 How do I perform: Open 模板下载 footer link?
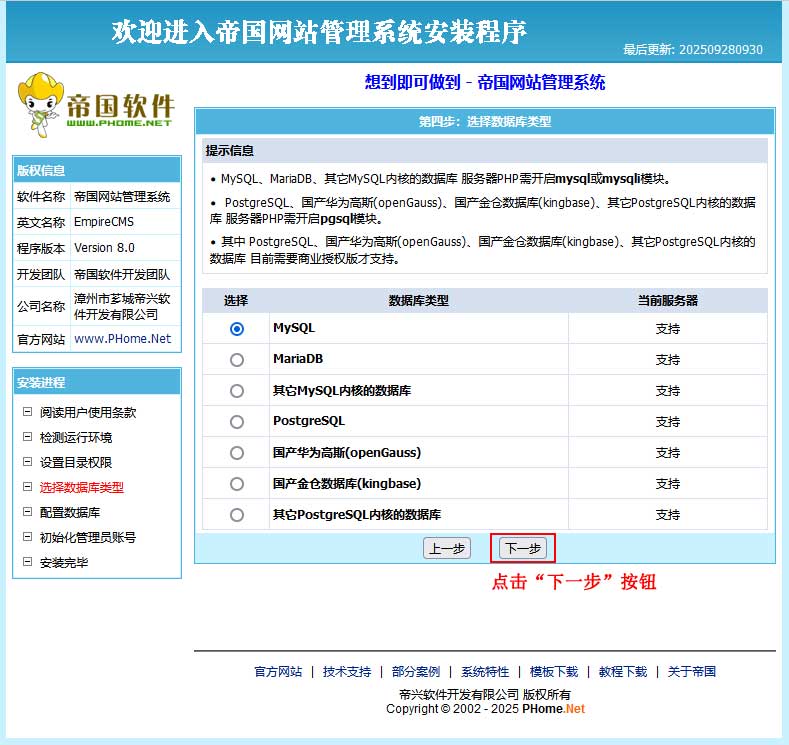pyautogui.click(x=554, y=672)
